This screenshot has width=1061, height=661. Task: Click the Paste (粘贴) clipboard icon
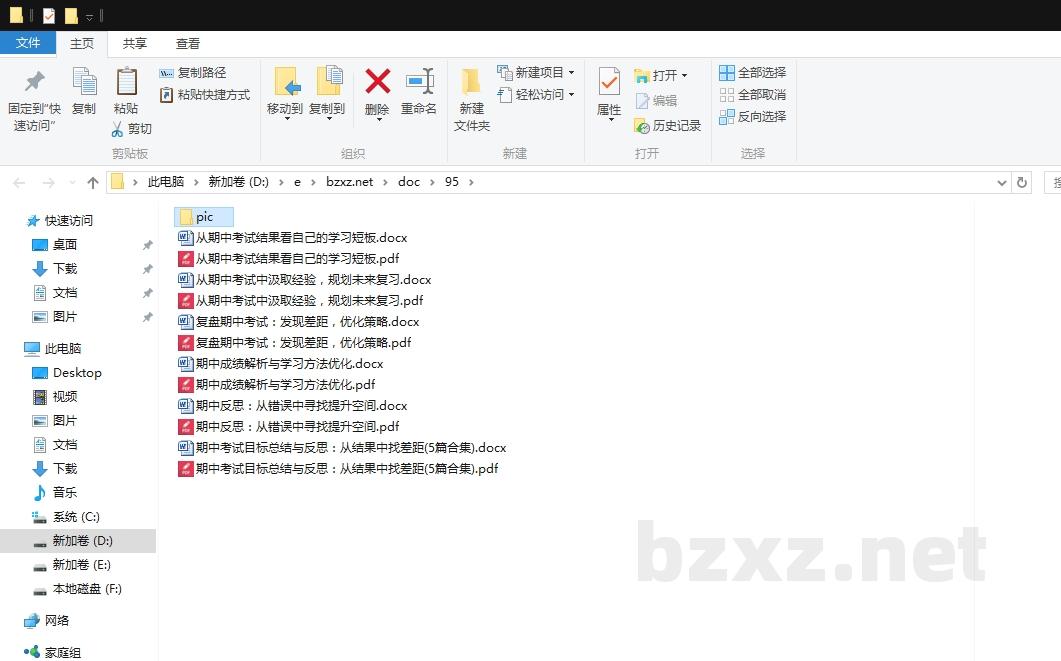tap(126, 83)
